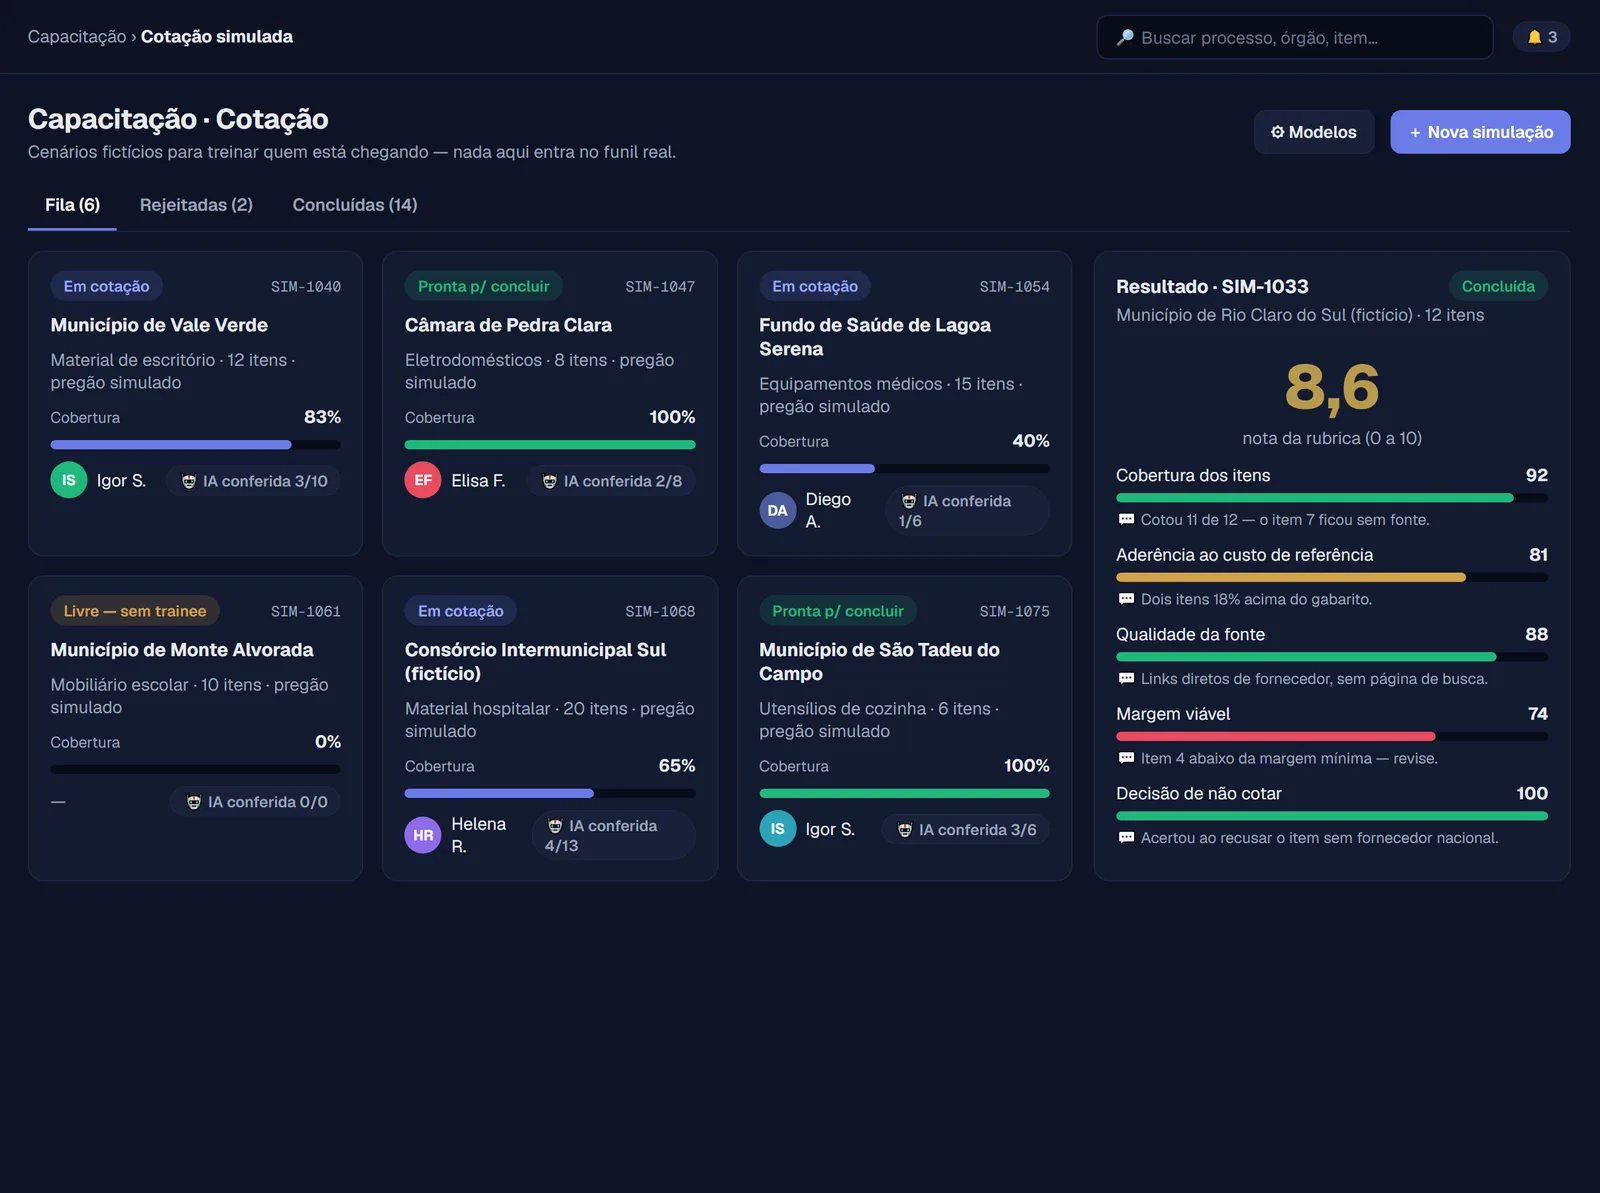Open the Concluídas (14) tab
The image size is (1600, 1193).
click(x=355, y=205)
